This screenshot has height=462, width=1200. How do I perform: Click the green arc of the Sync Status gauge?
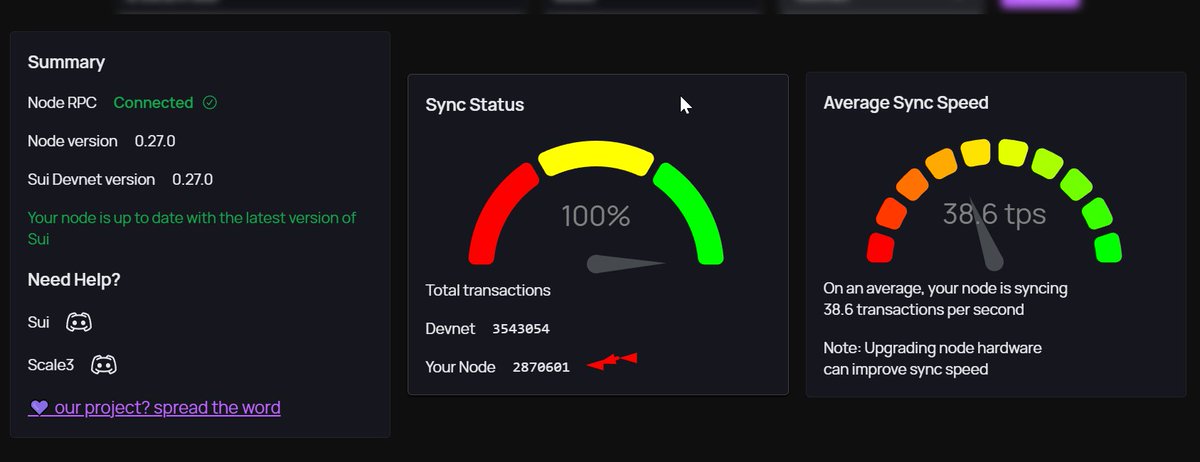(x=692, y=214)
